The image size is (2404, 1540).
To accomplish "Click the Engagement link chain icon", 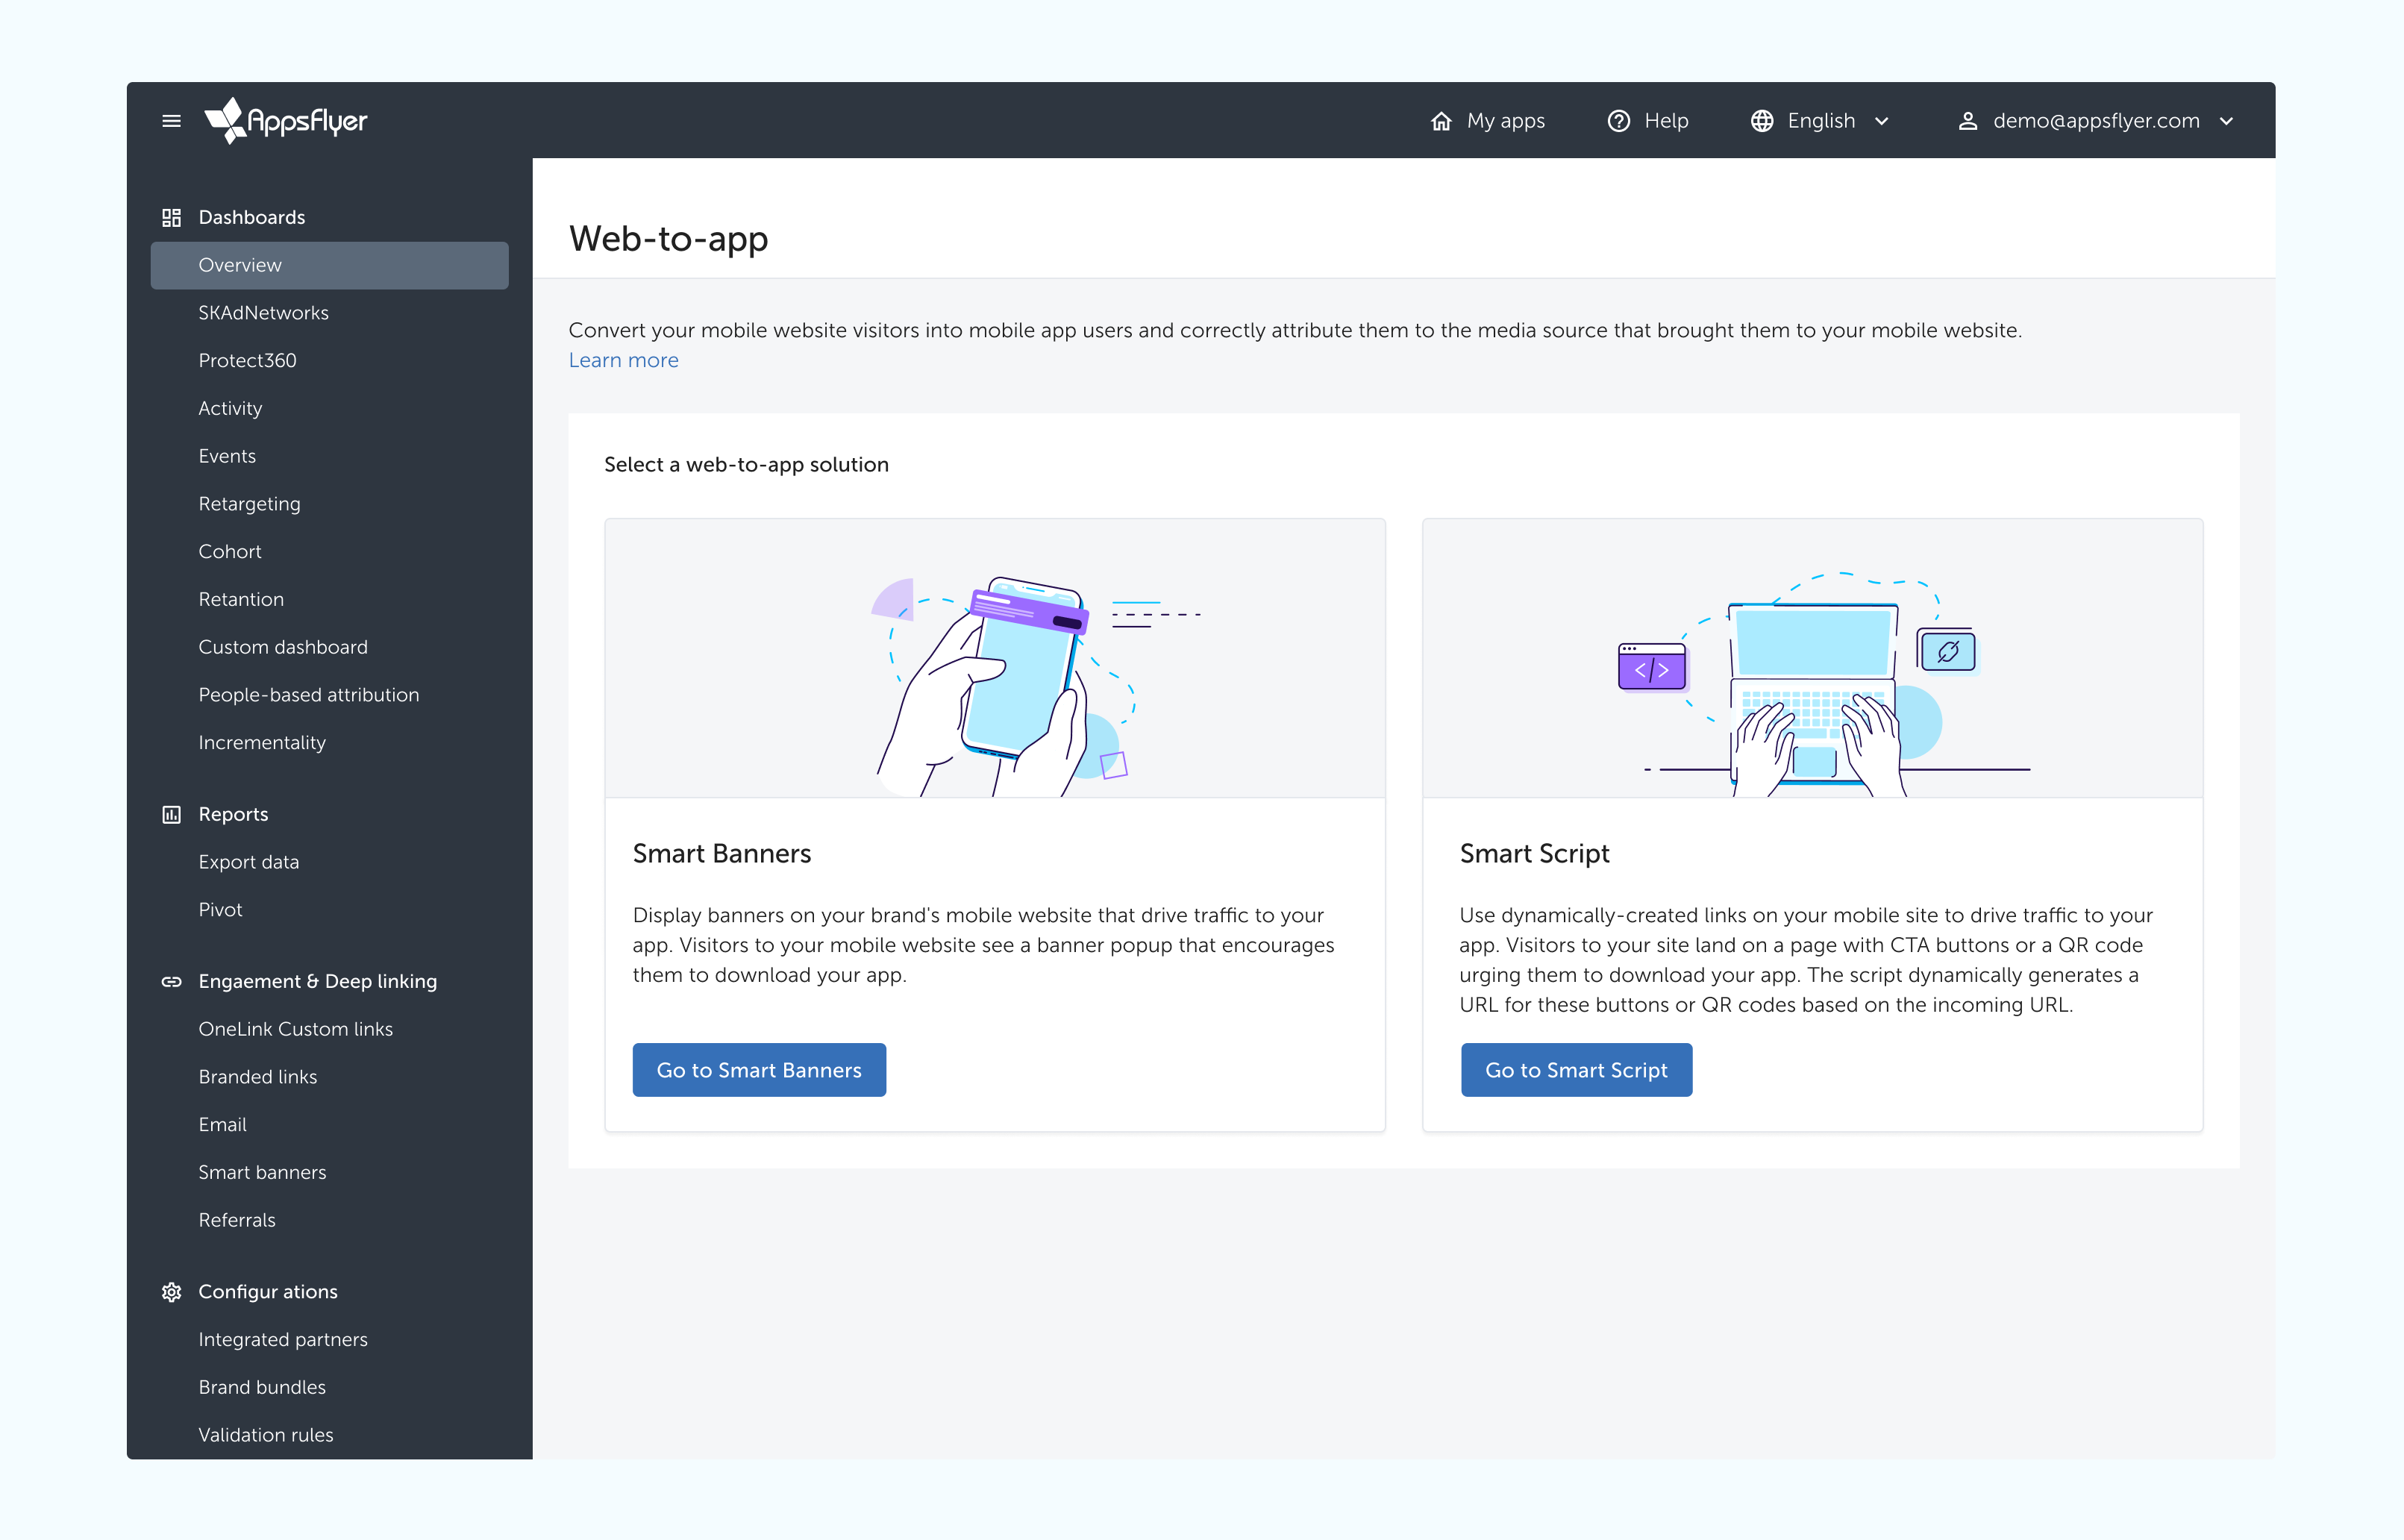I will 171,981.
